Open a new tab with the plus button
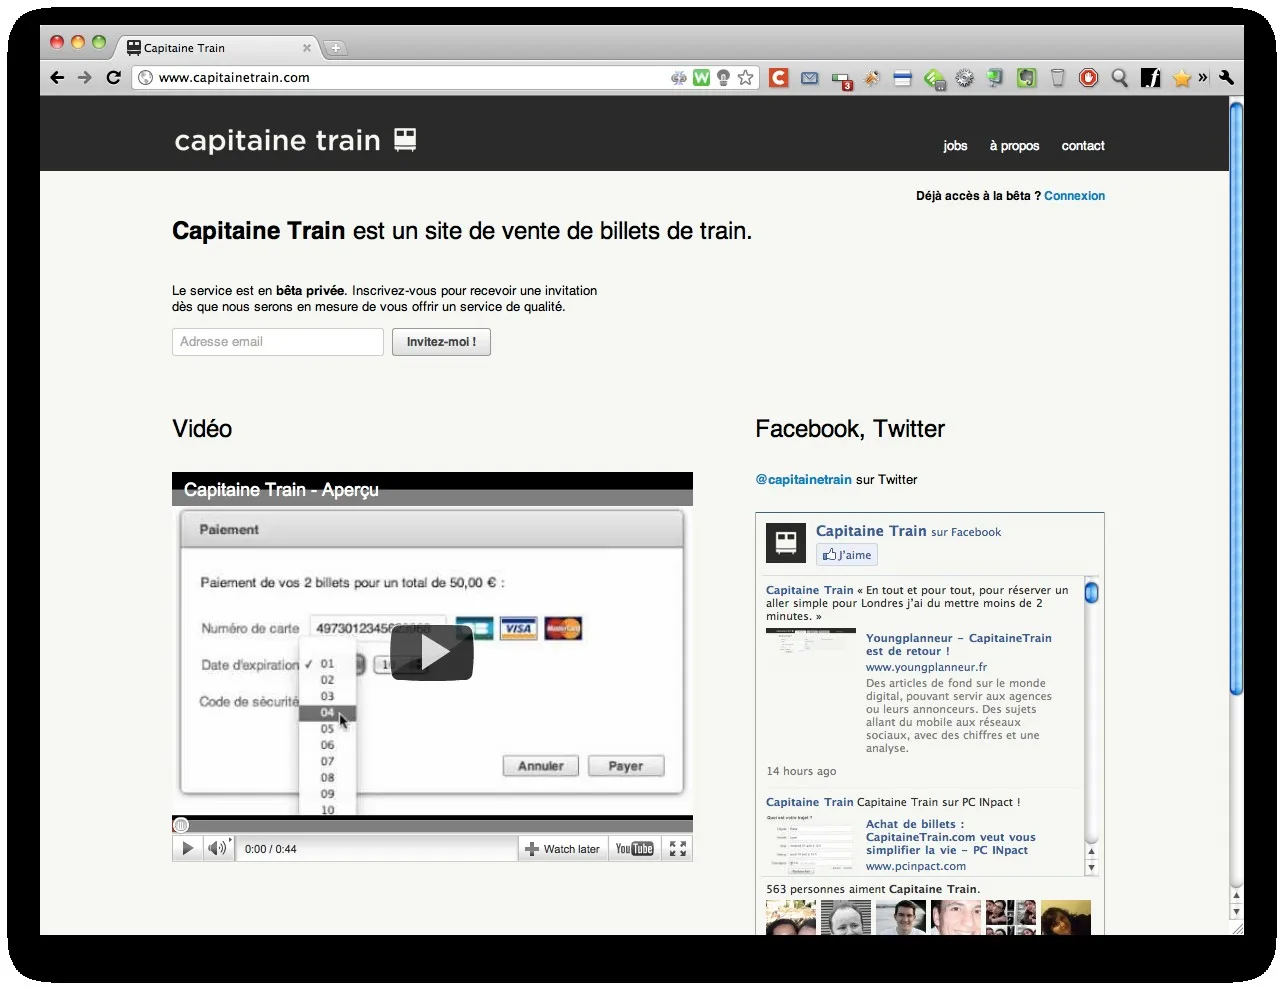This screenshot has width=1284, height=990. point(336,47)
